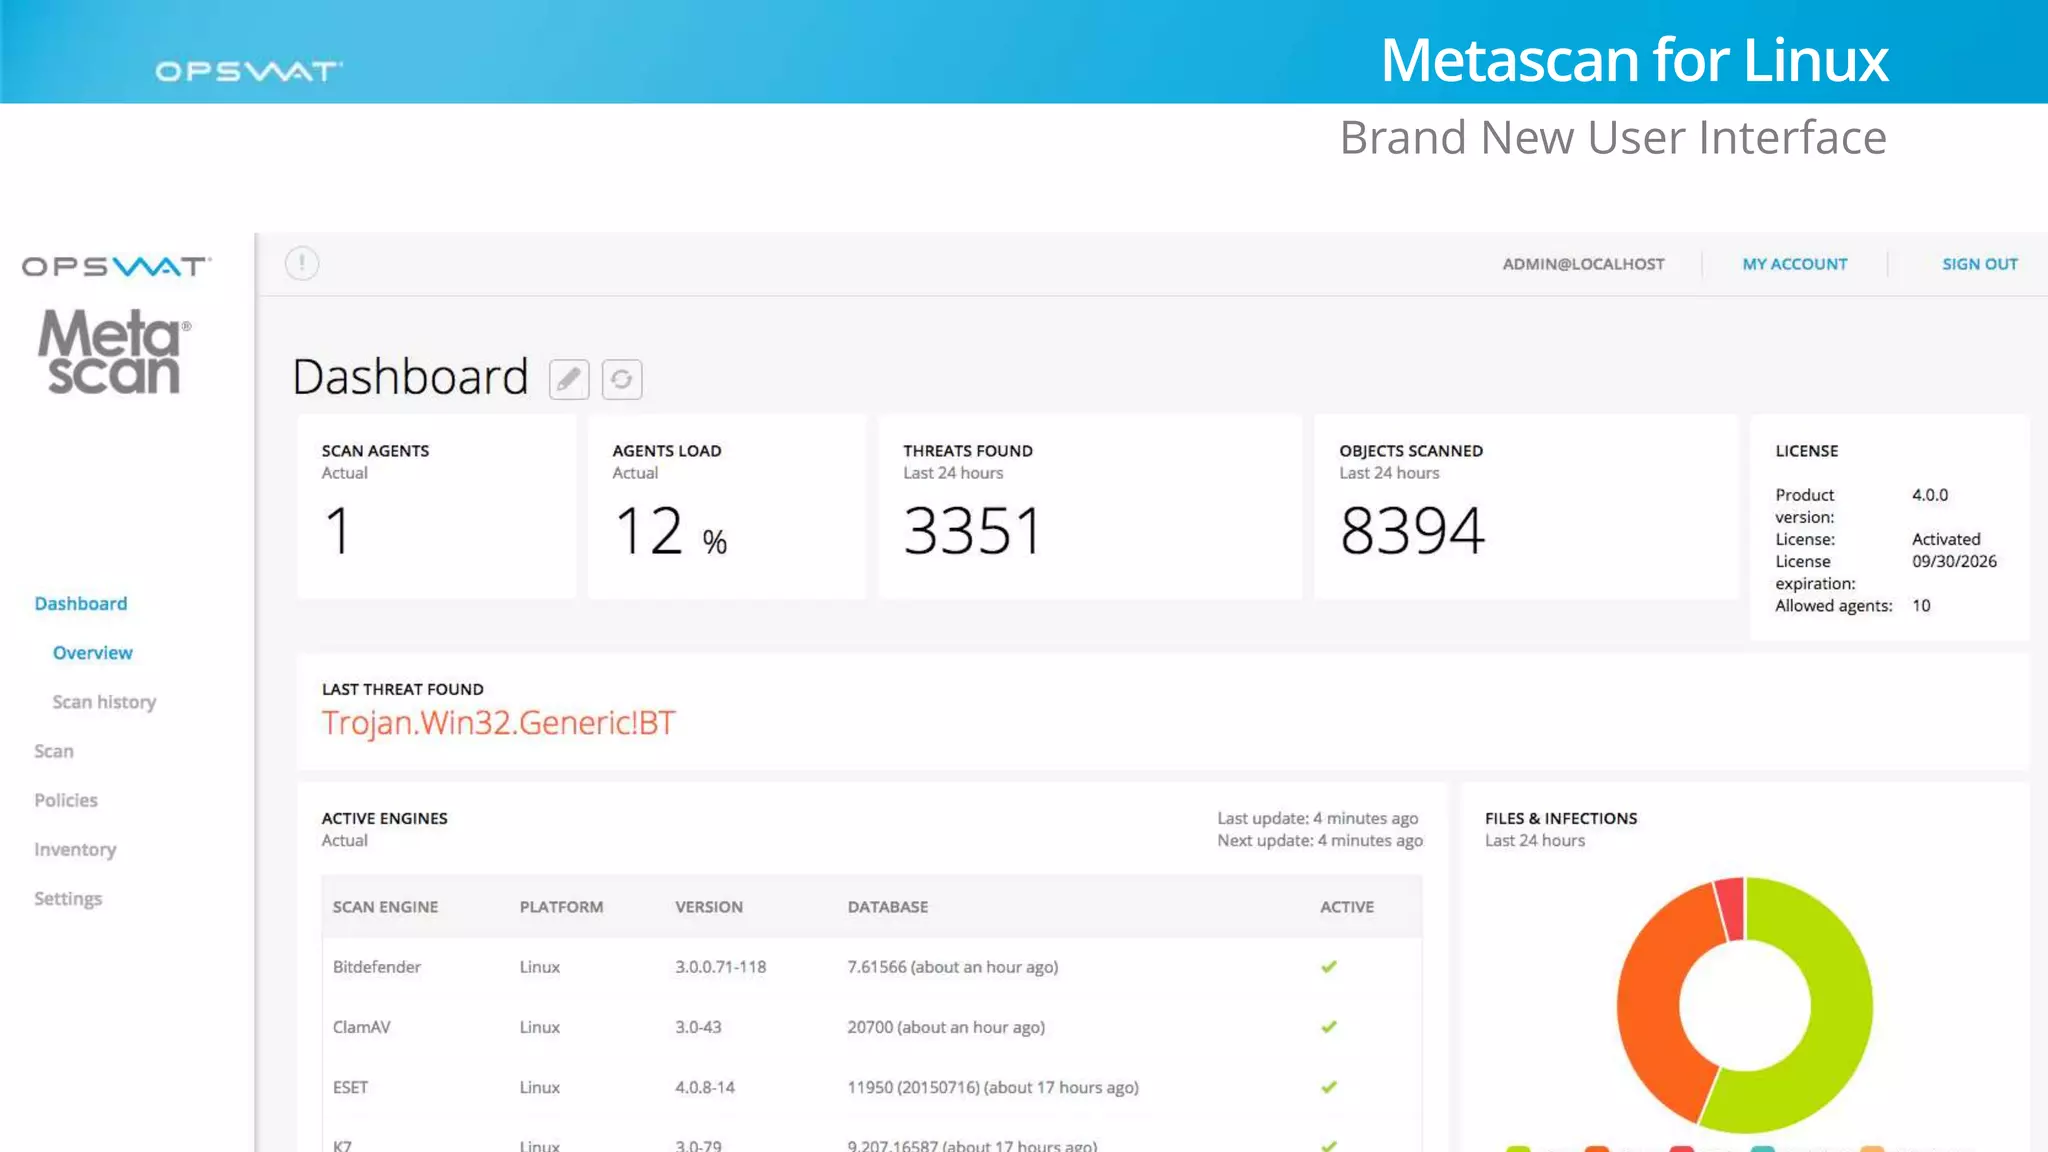Click the Bitdefender active checkmark
The image size is (2048, 1152).
(x=1329, y=967)
